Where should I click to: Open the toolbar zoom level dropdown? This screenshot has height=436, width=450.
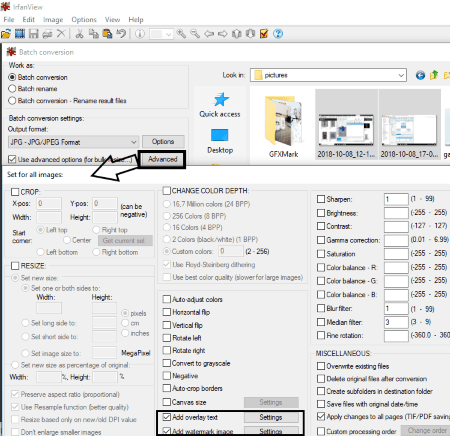[x=169, y=34]
